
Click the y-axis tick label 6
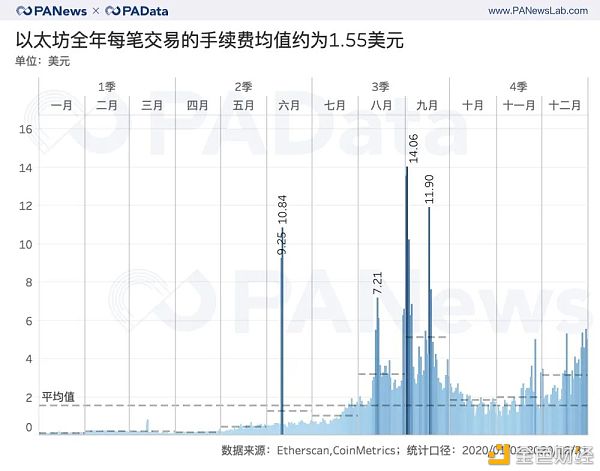29,321
